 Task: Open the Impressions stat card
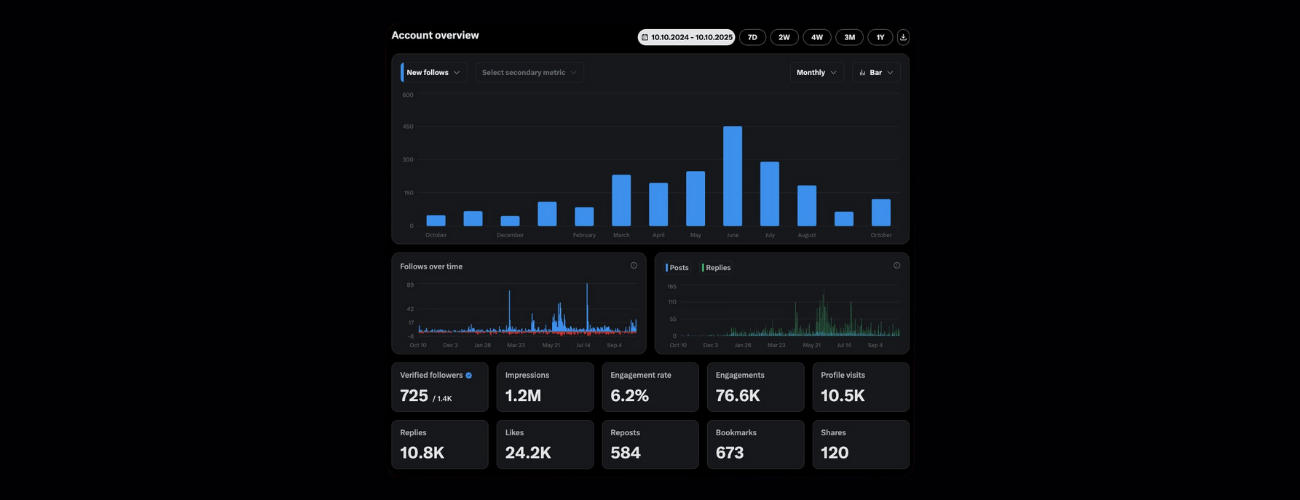[544, 387]
